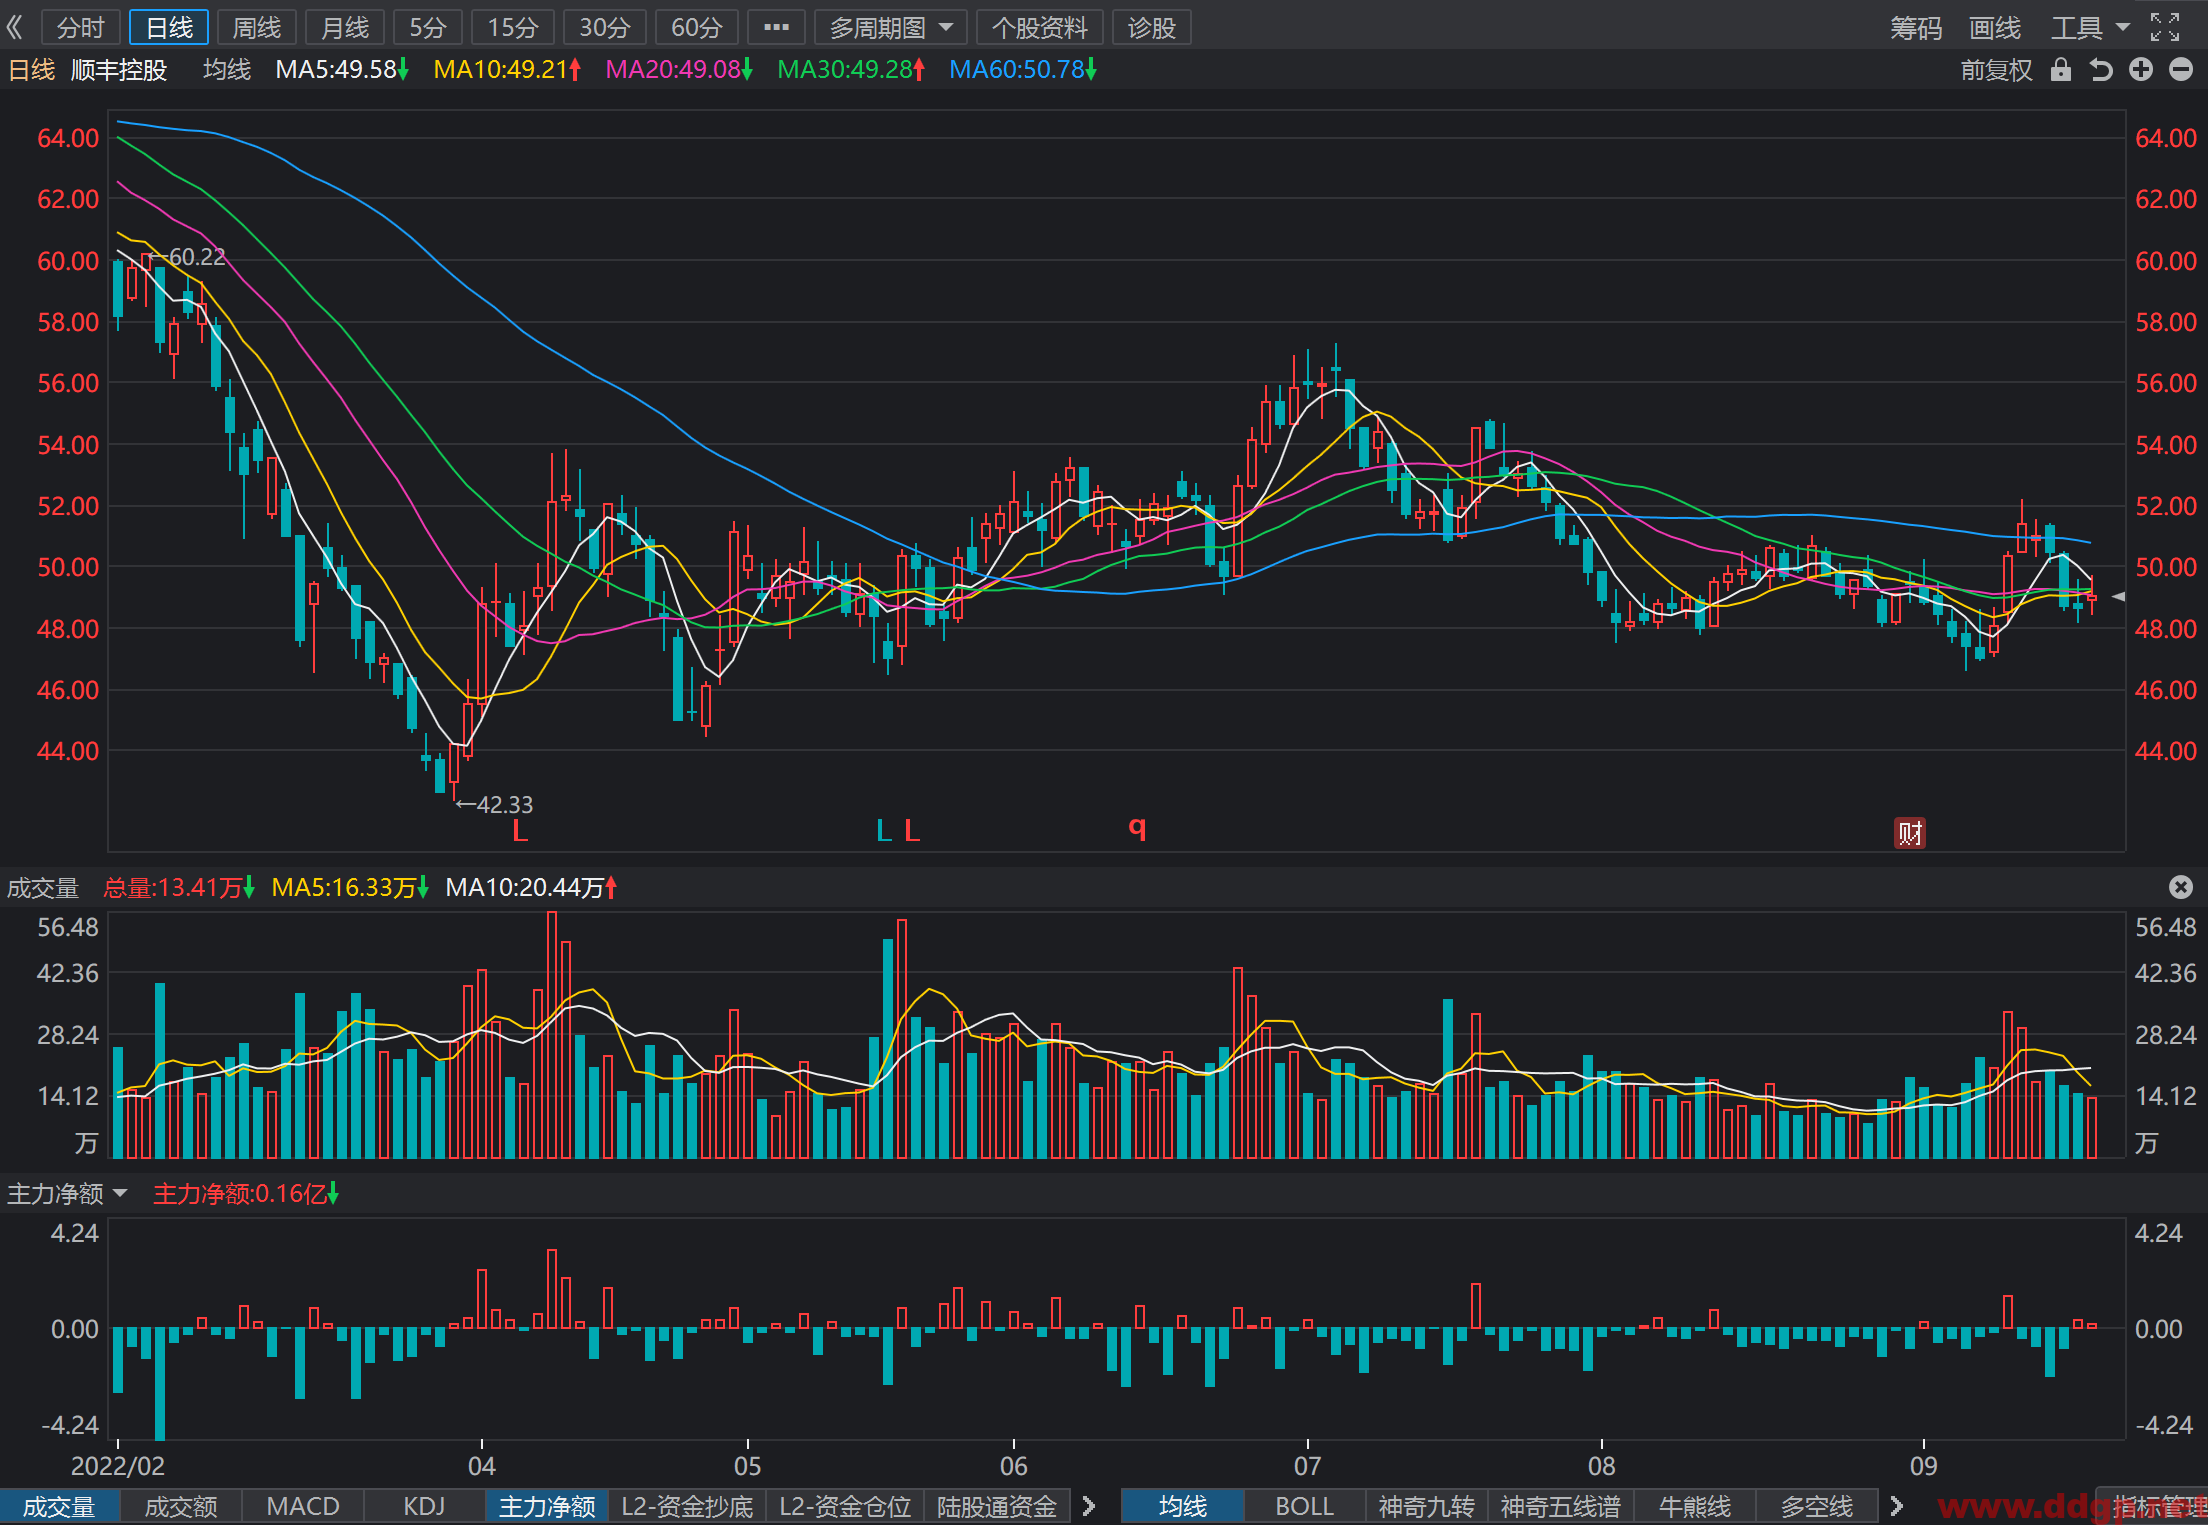
Task: Open 筹码 chip distribution
Action: click(x=1916, y=27)
